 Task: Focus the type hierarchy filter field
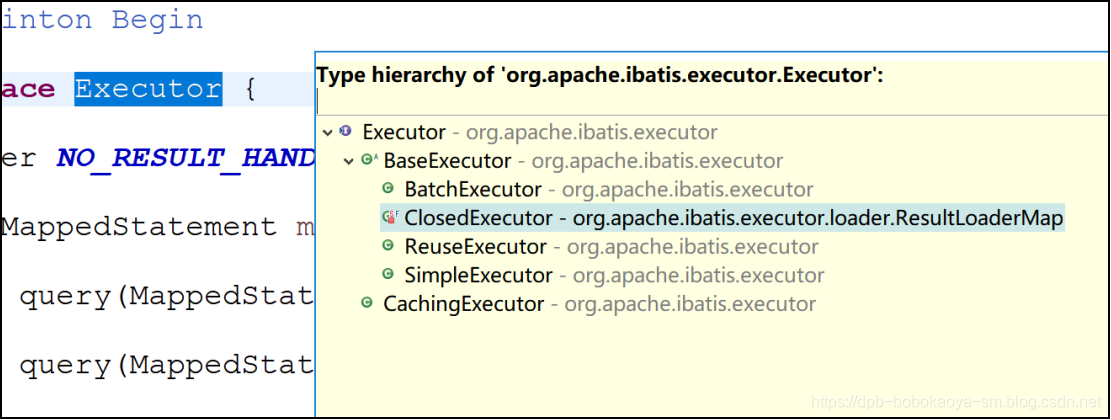pyautogui.click(x=711, y=103)
